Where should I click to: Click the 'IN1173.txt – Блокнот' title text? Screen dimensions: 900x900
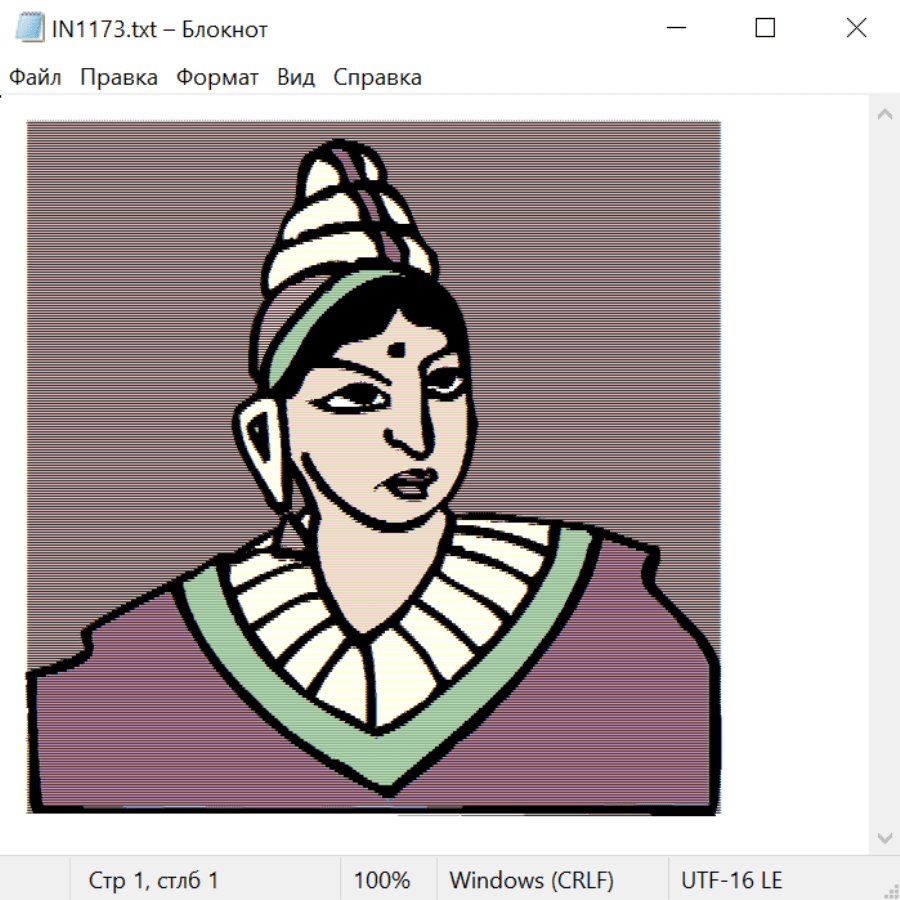[160, 29]
